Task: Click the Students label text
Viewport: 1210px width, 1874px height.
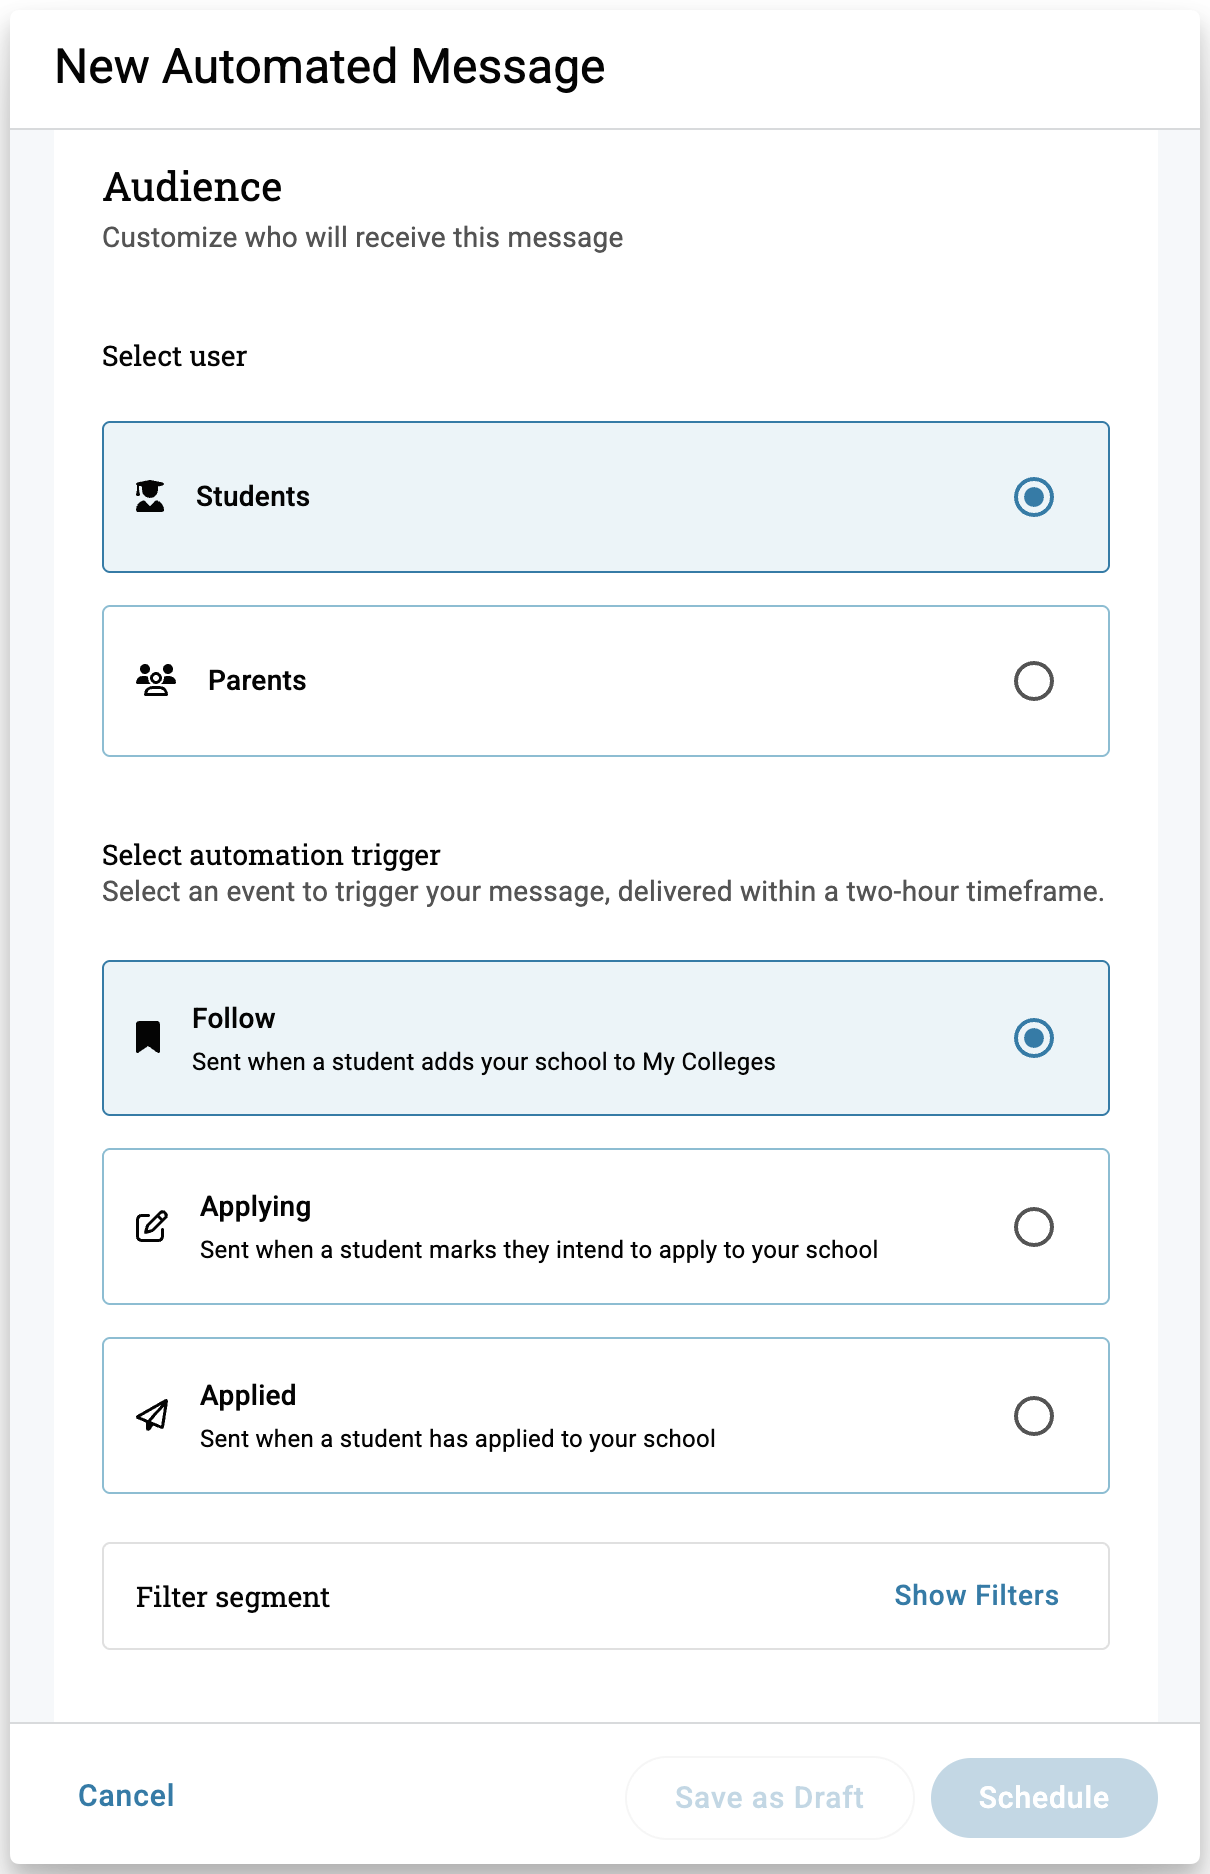Action: click(x=253, y=496)
